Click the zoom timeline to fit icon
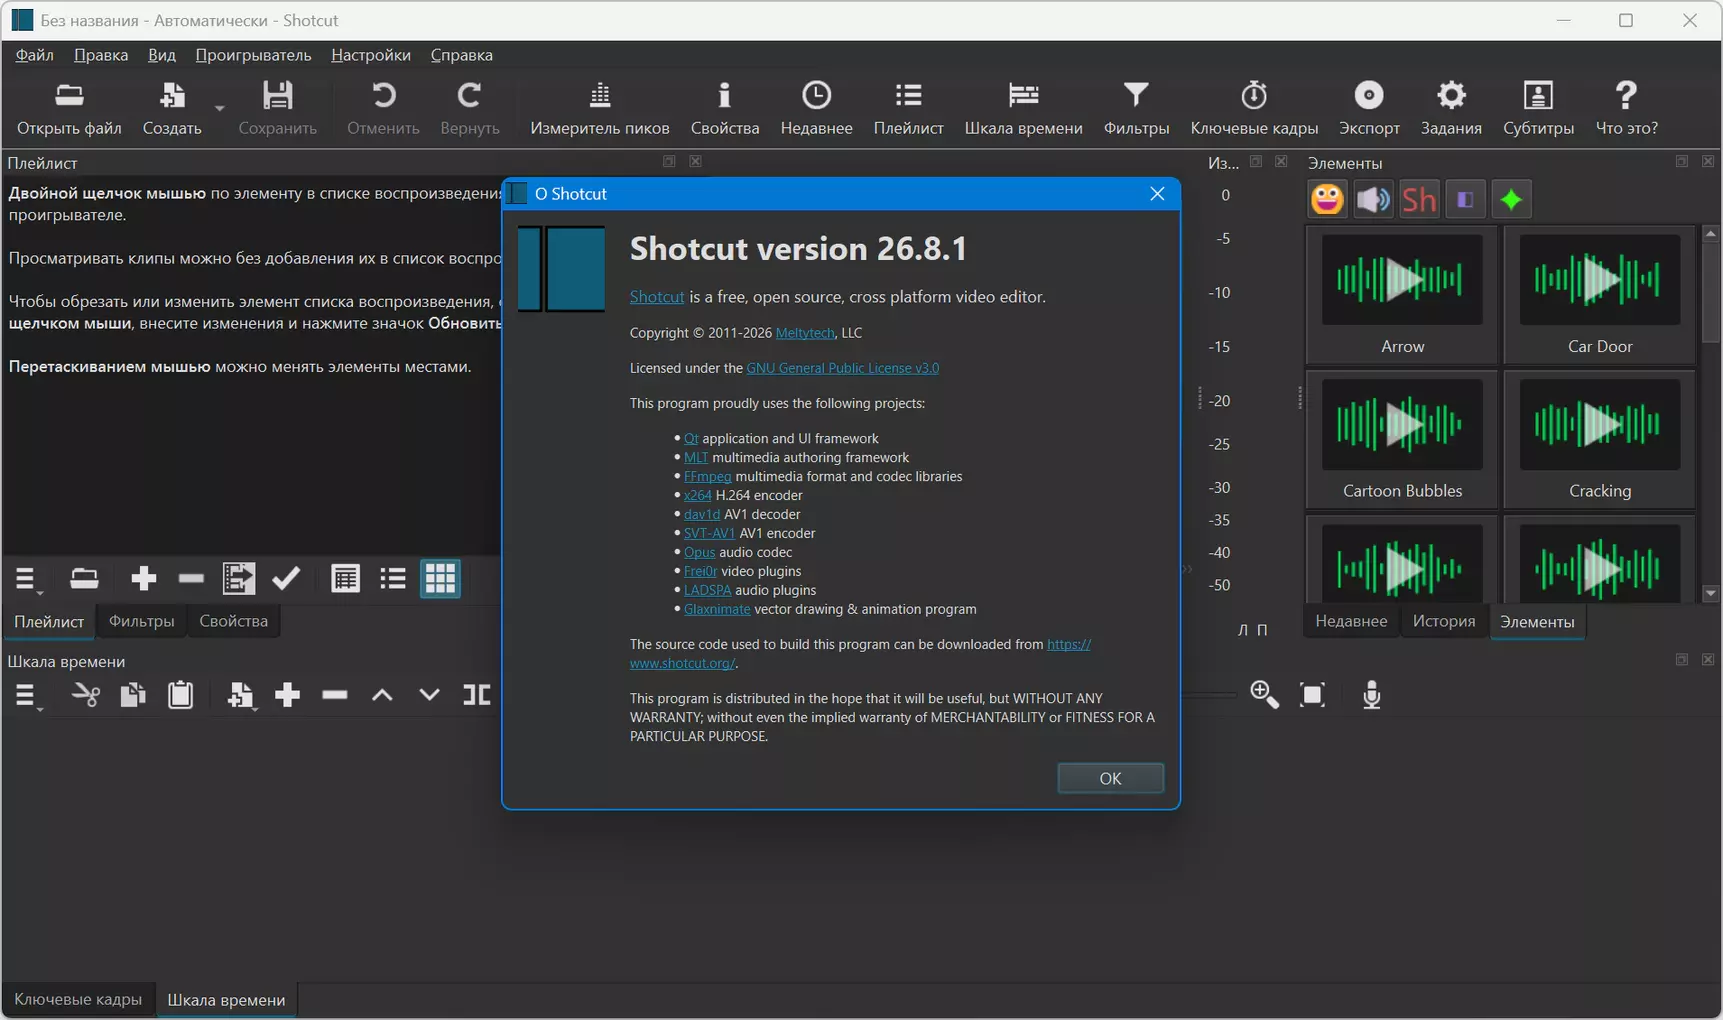The image size is (1723, 1020). pos(1312,695)
